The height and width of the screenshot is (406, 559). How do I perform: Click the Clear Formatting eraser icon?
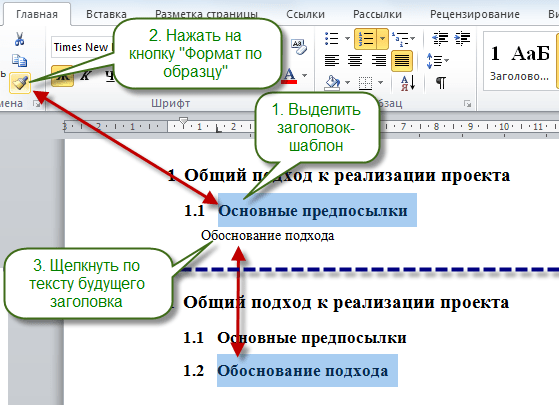coord(299,47)
